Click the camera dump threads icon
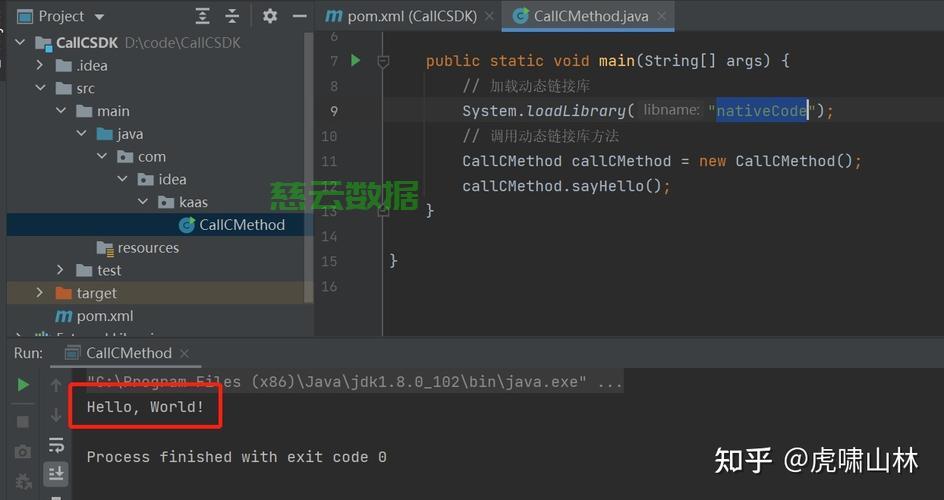This screenshot has width=944, height=500. (x=23, y=451)
